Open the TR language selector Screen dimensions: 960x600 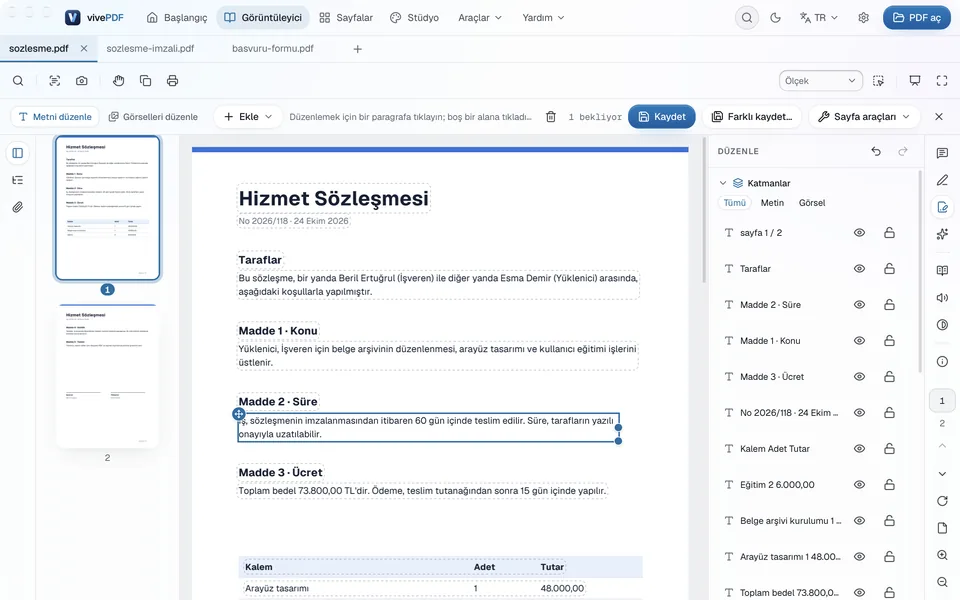pos(819,18)
